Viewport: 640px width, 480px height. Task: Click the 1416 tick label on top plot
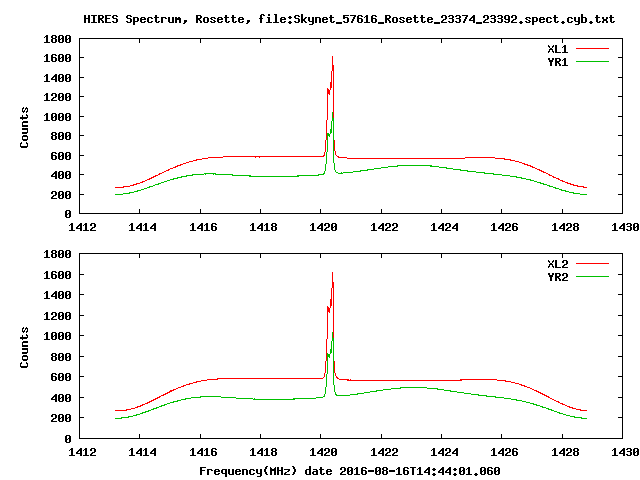pyautogui.click(x=203, y=227)
